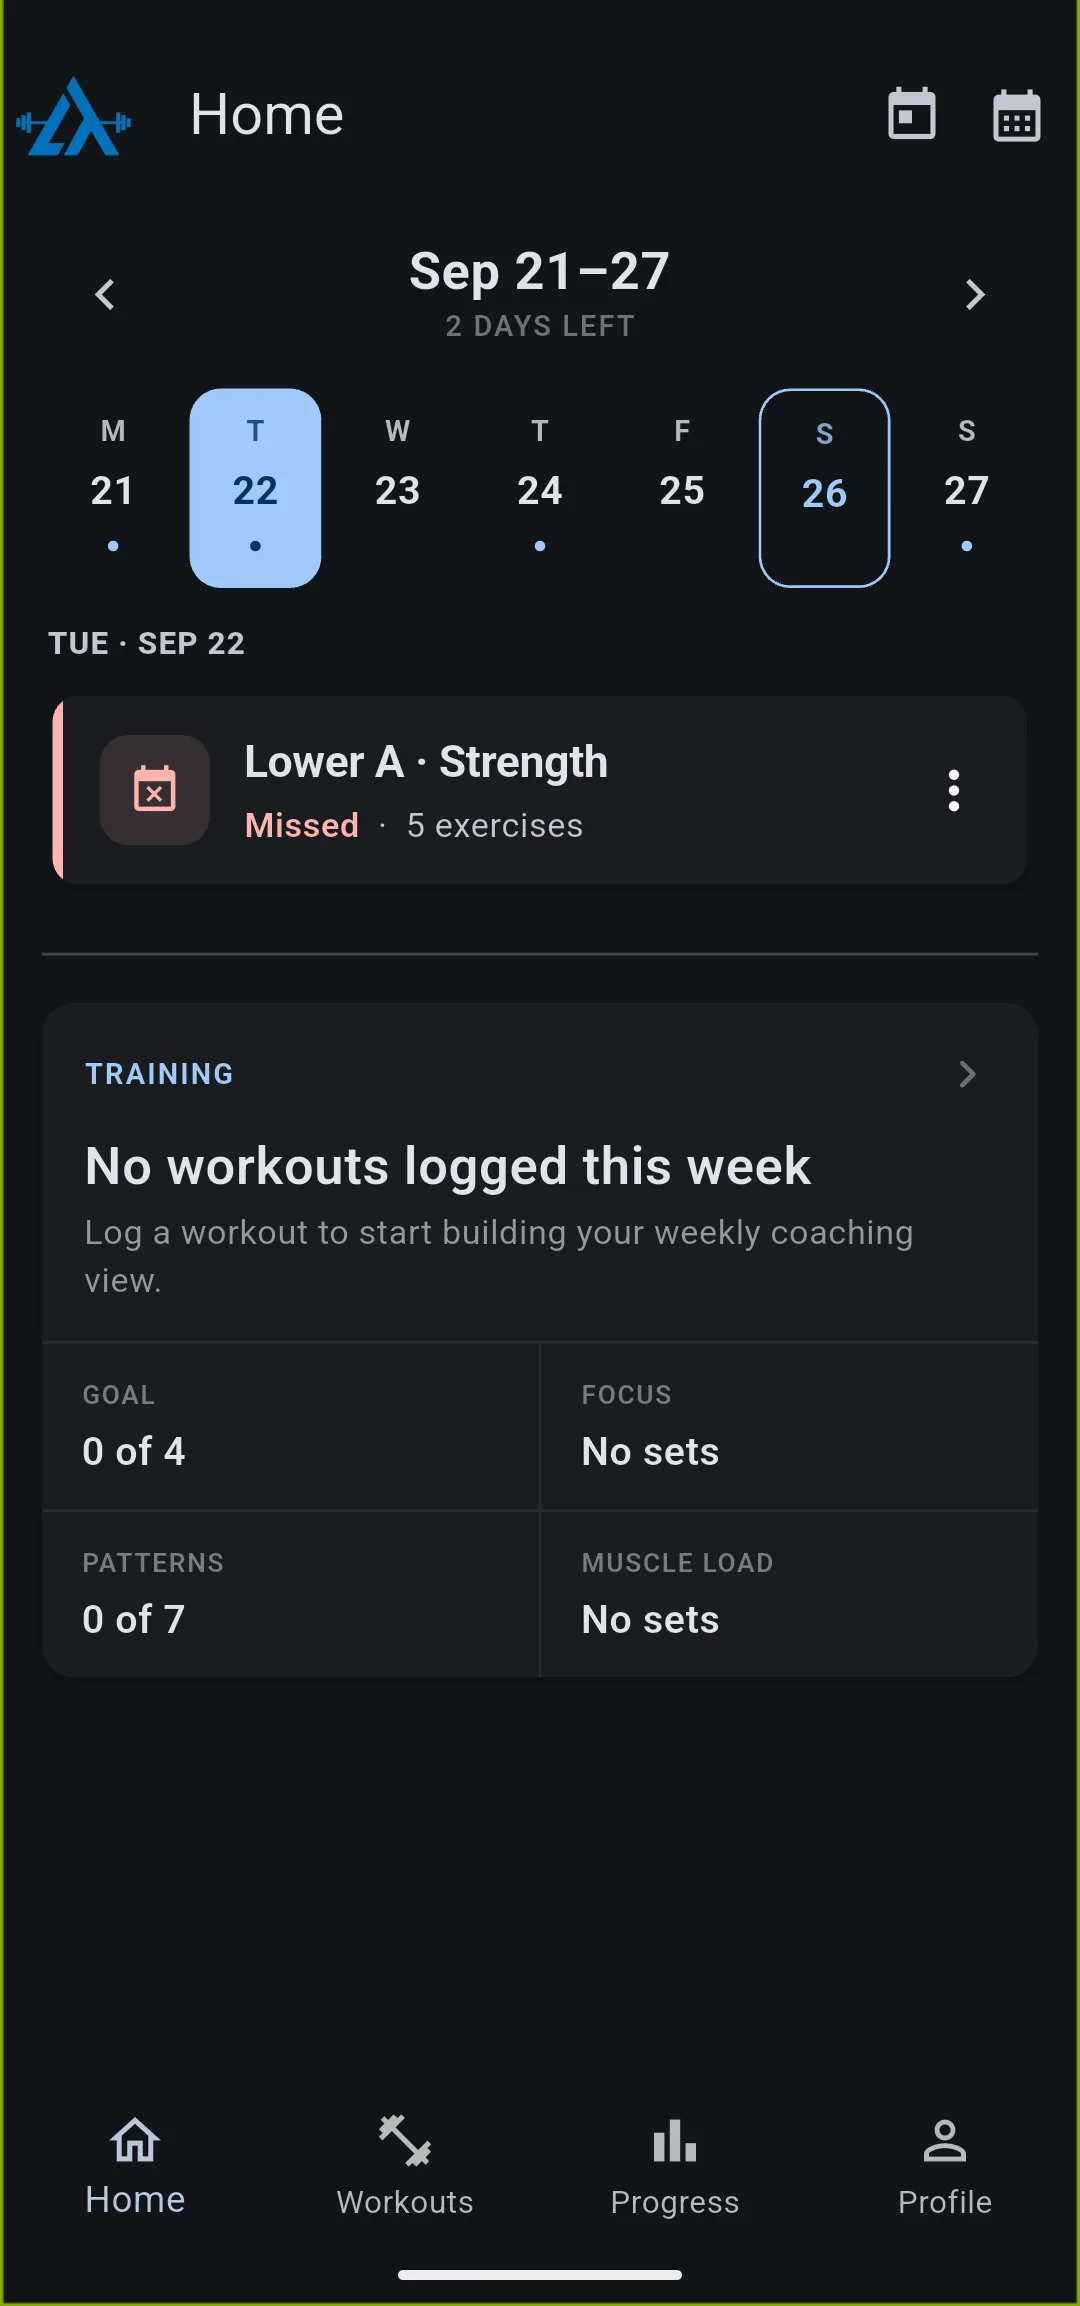Click the missed workout calendar icon
Image resolution: width=1080 pixels, height=2306 pixels.
coord(155,790)
